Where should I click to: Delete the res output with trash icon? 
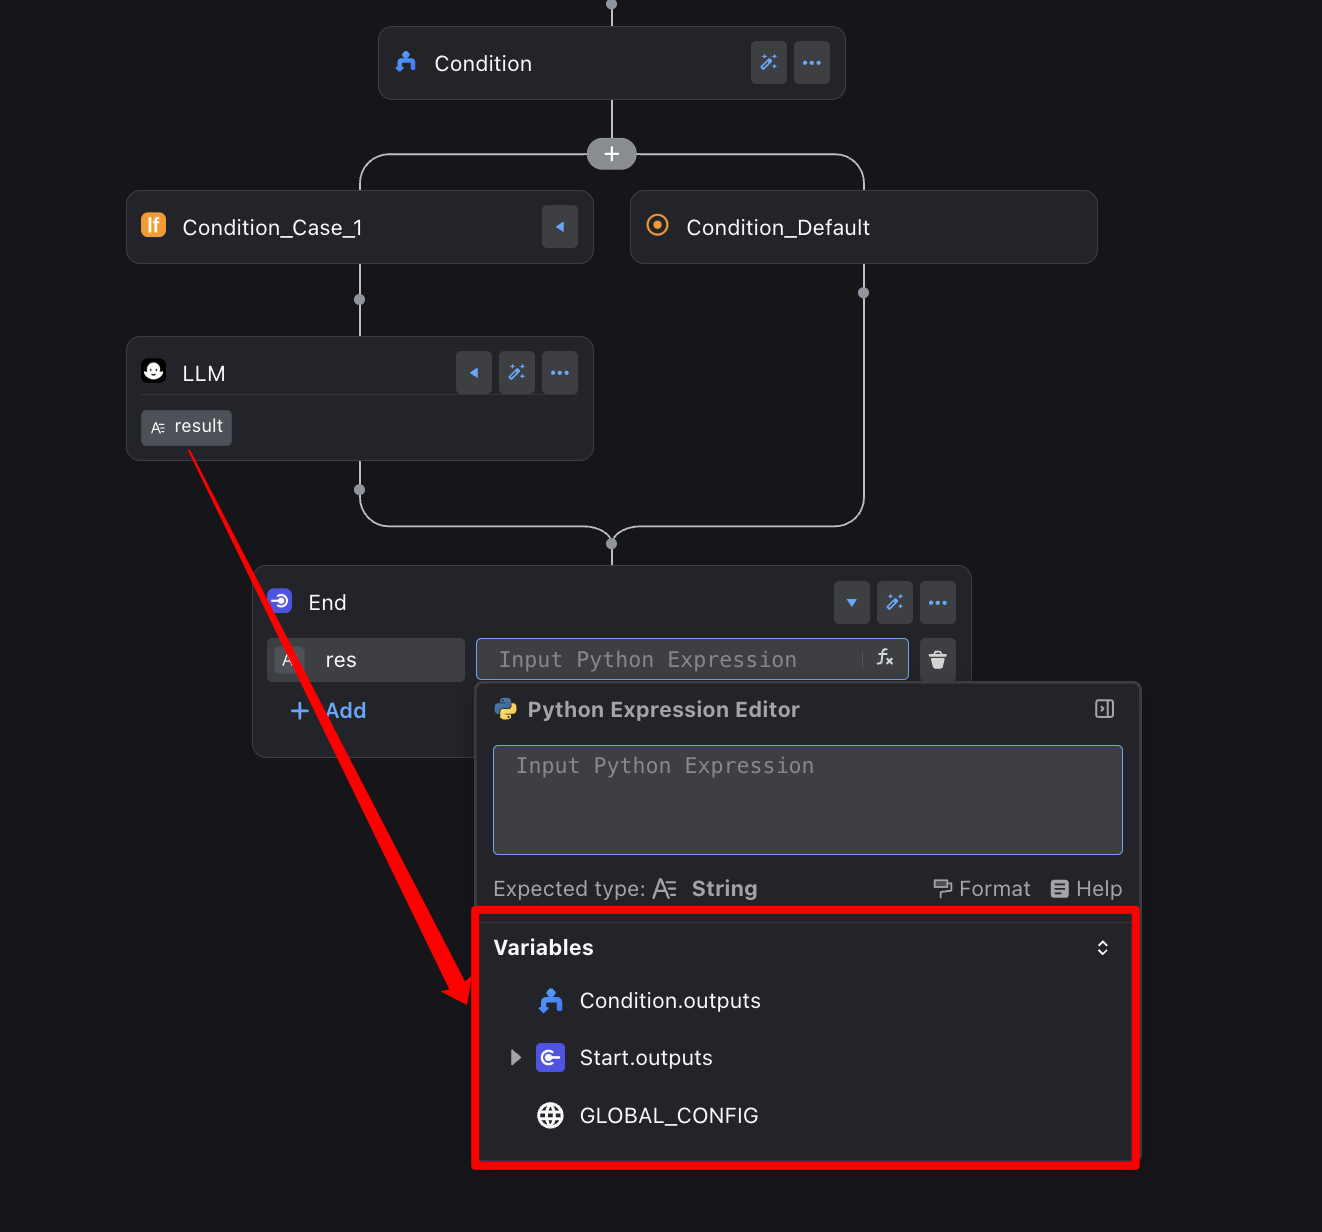(x=937, y=660)
